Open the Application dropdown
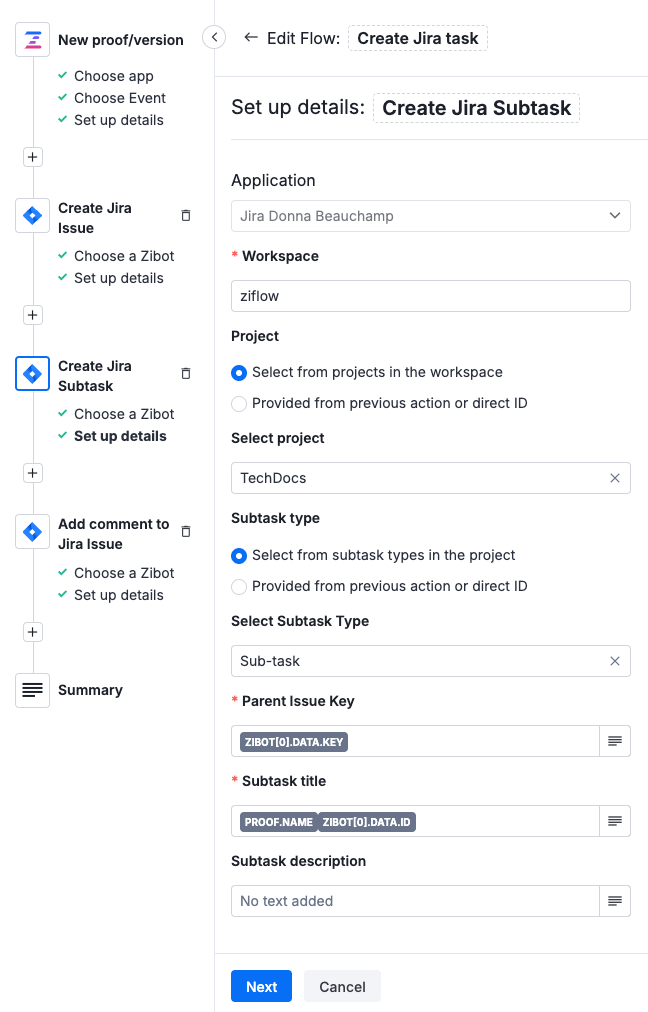Screen dimensions: 648x1012 point(430,216)
